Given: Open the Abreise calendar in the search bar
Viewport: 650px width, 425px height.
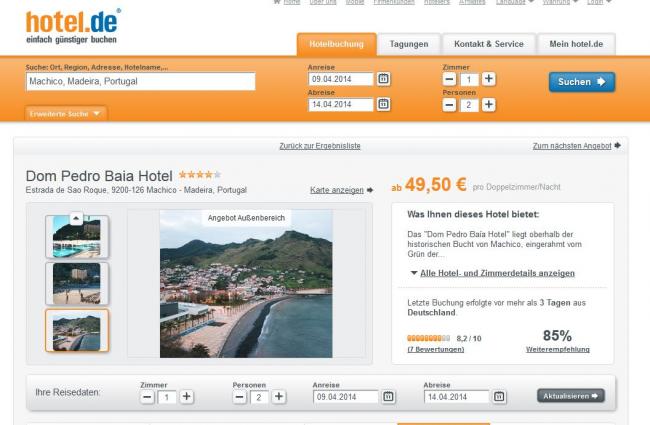Looking at the screenshot, I should pos(383,104).
